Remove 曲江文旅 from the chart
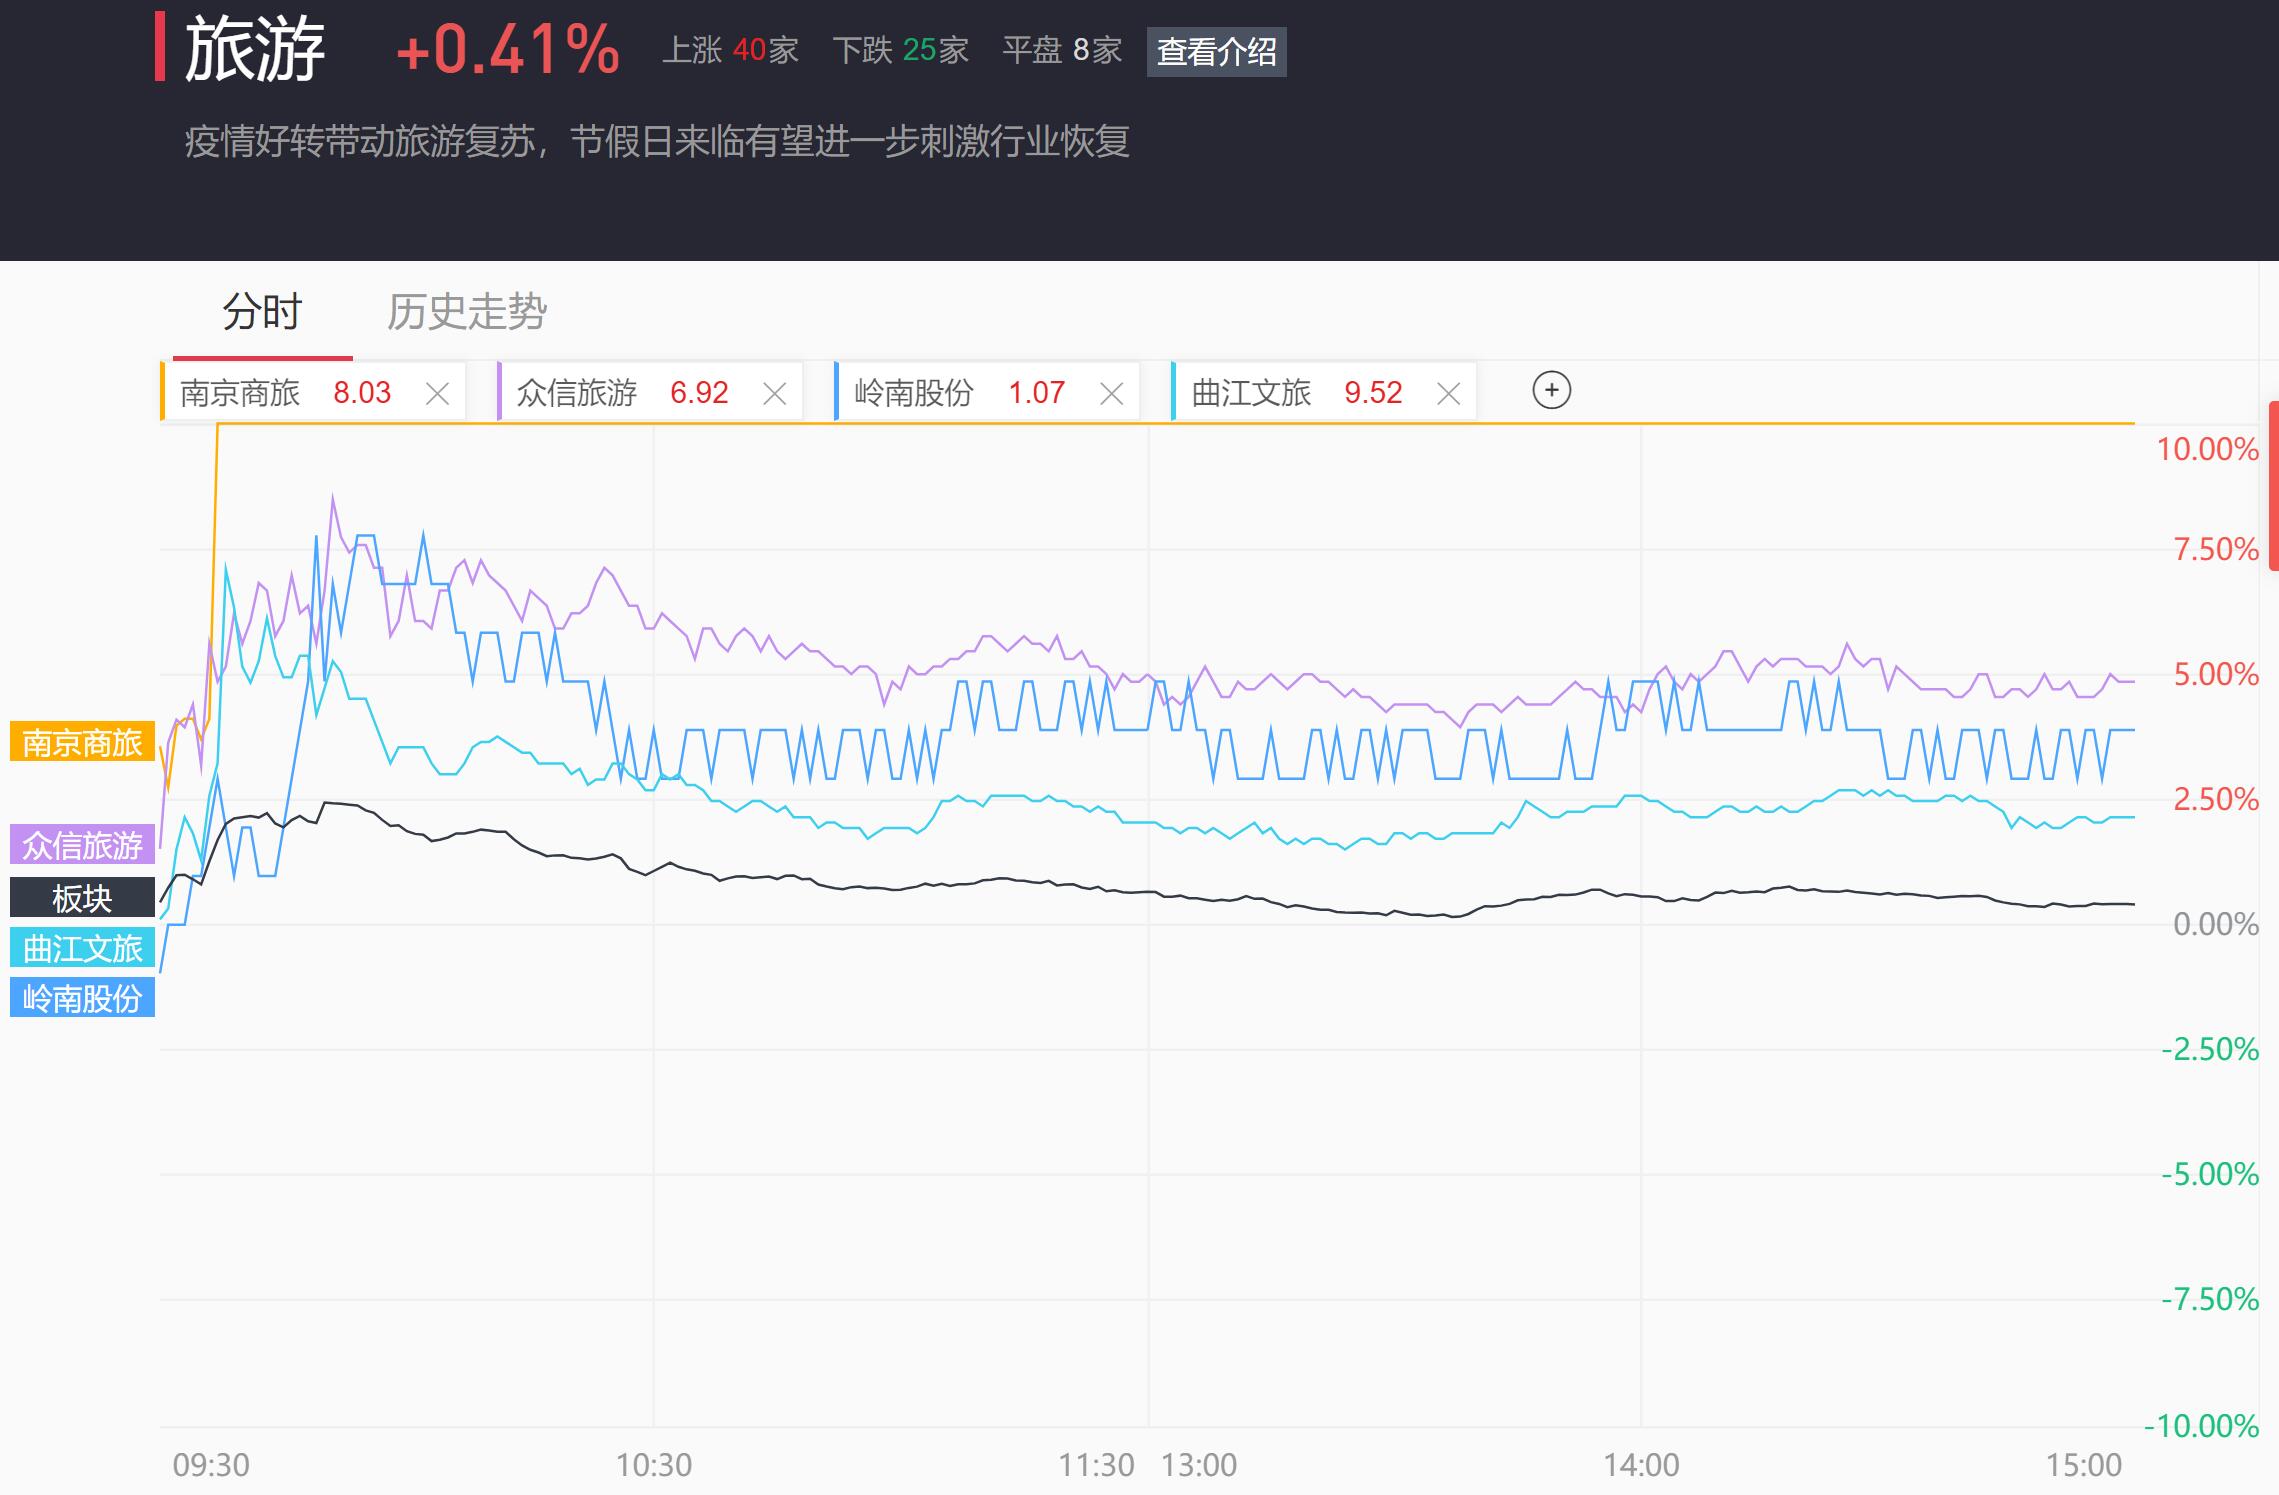This screenshot has width=2279, height=1495. coord(1448,394)
